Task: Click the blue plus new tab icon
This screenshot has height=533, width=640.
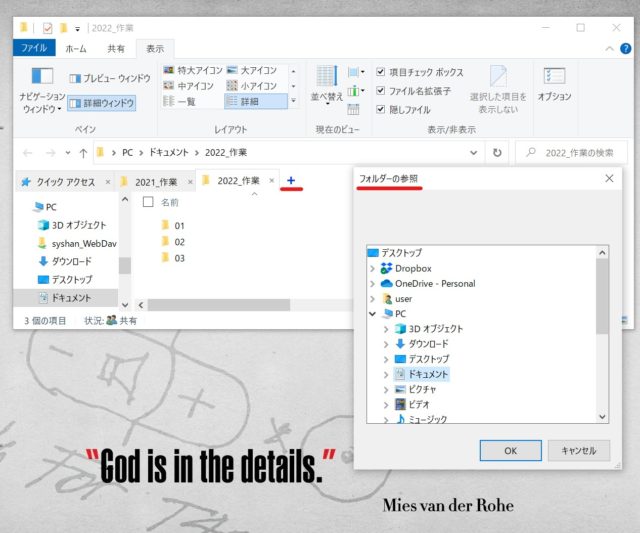Action: 291,180
